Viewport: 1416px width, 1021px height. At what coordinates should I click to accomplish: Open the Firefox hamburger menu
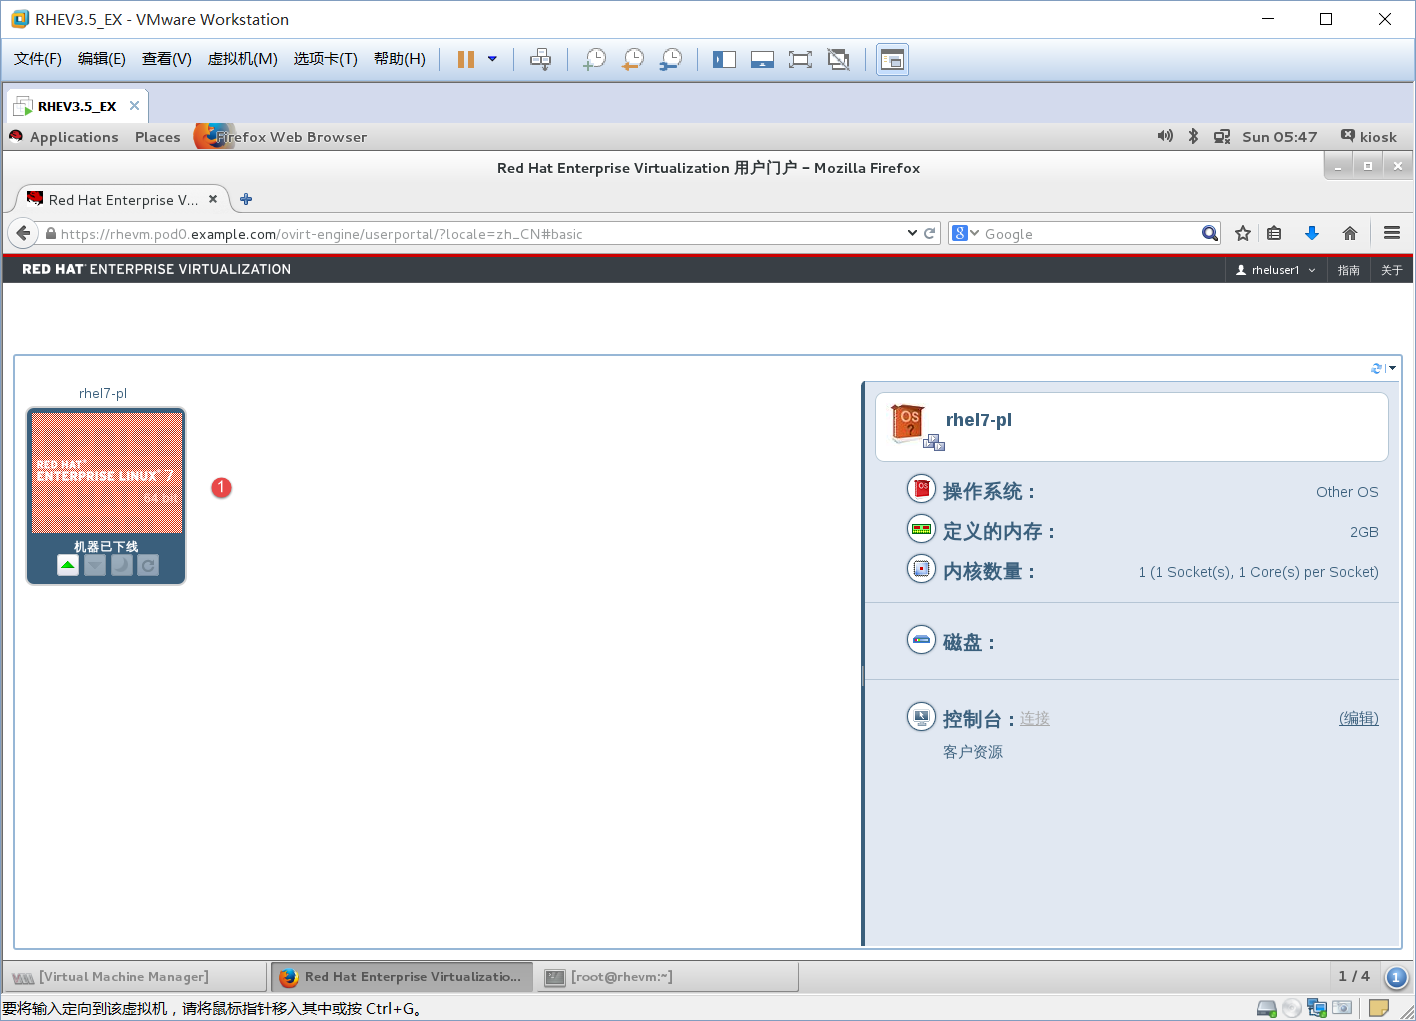[x=1392, y=233]
